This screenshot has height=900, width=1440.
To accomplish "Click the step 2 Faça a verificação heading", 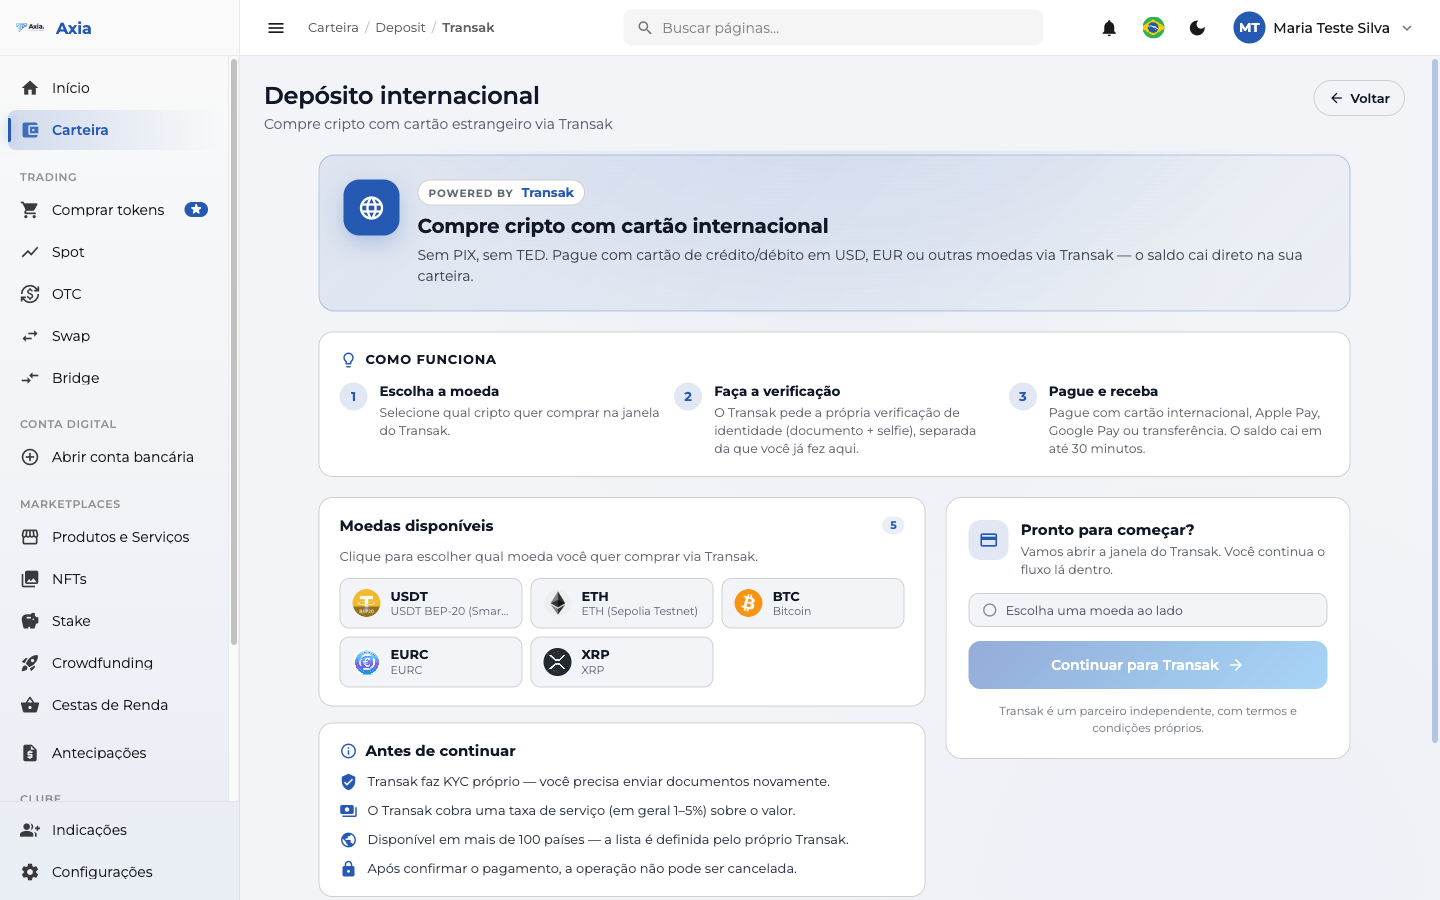I will click(777, 392).
